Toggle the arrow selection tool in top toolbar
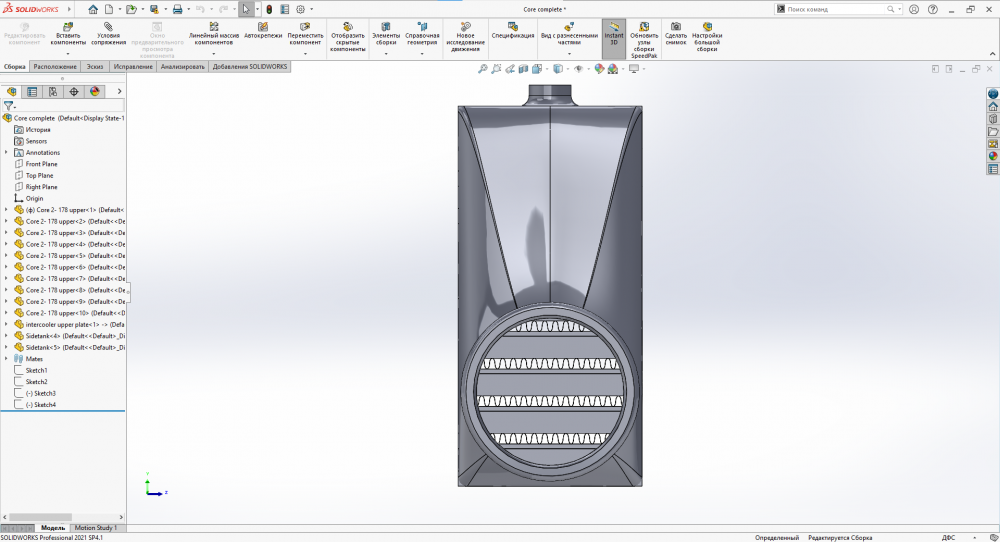 pos(245,9)
